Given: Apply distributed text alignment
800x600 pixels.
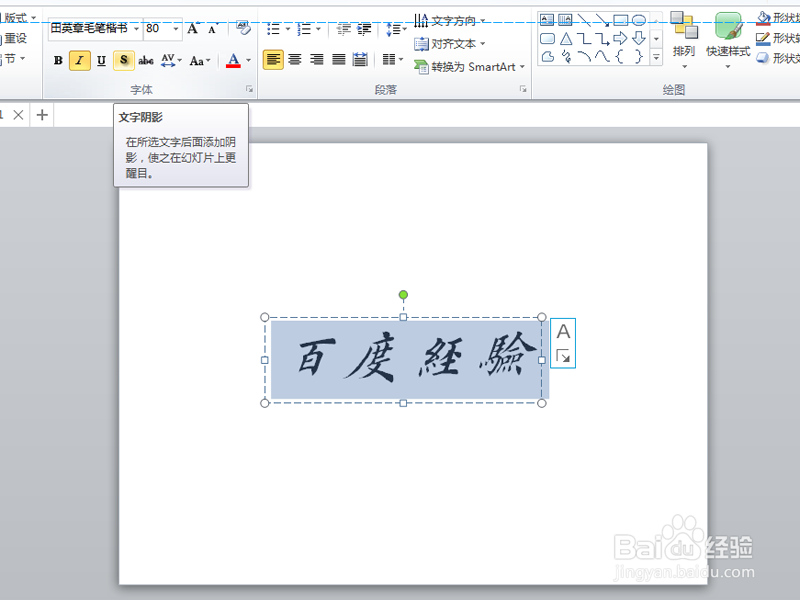Looking at the screenshot, I should [360, 60].
